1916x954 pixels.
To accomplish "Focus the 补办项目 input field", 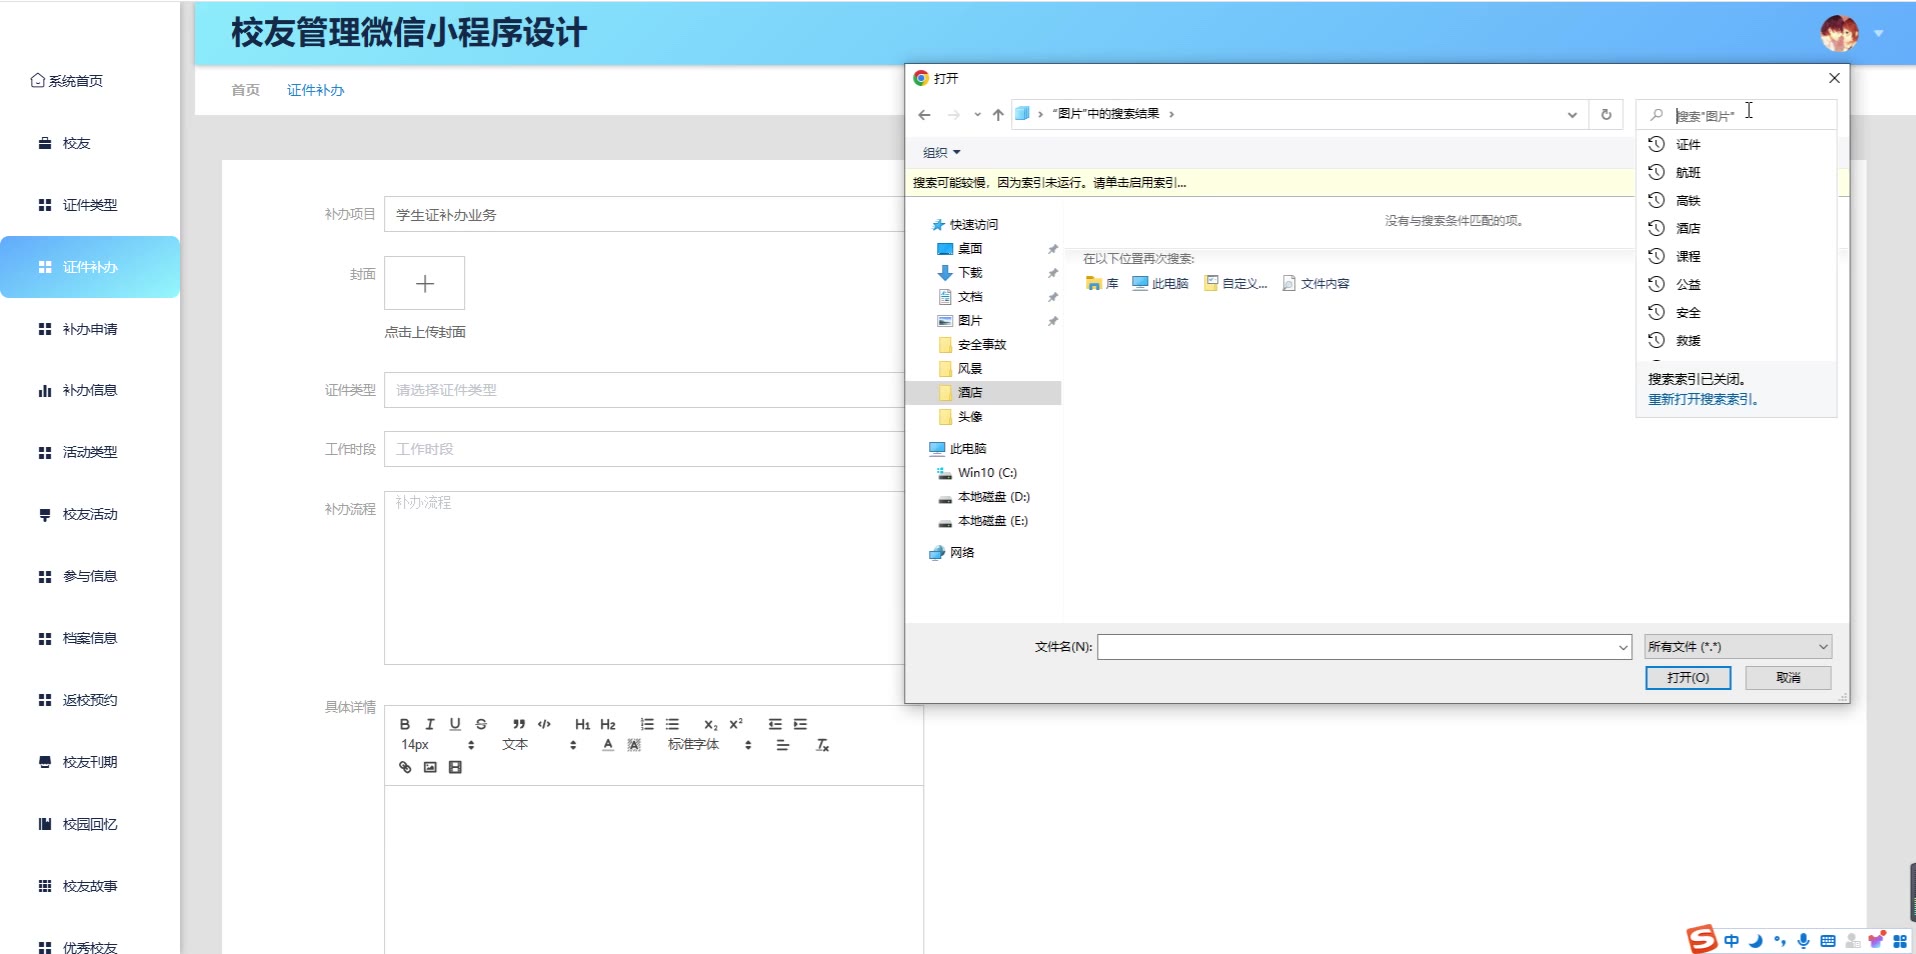I will (x=644, y=214).
